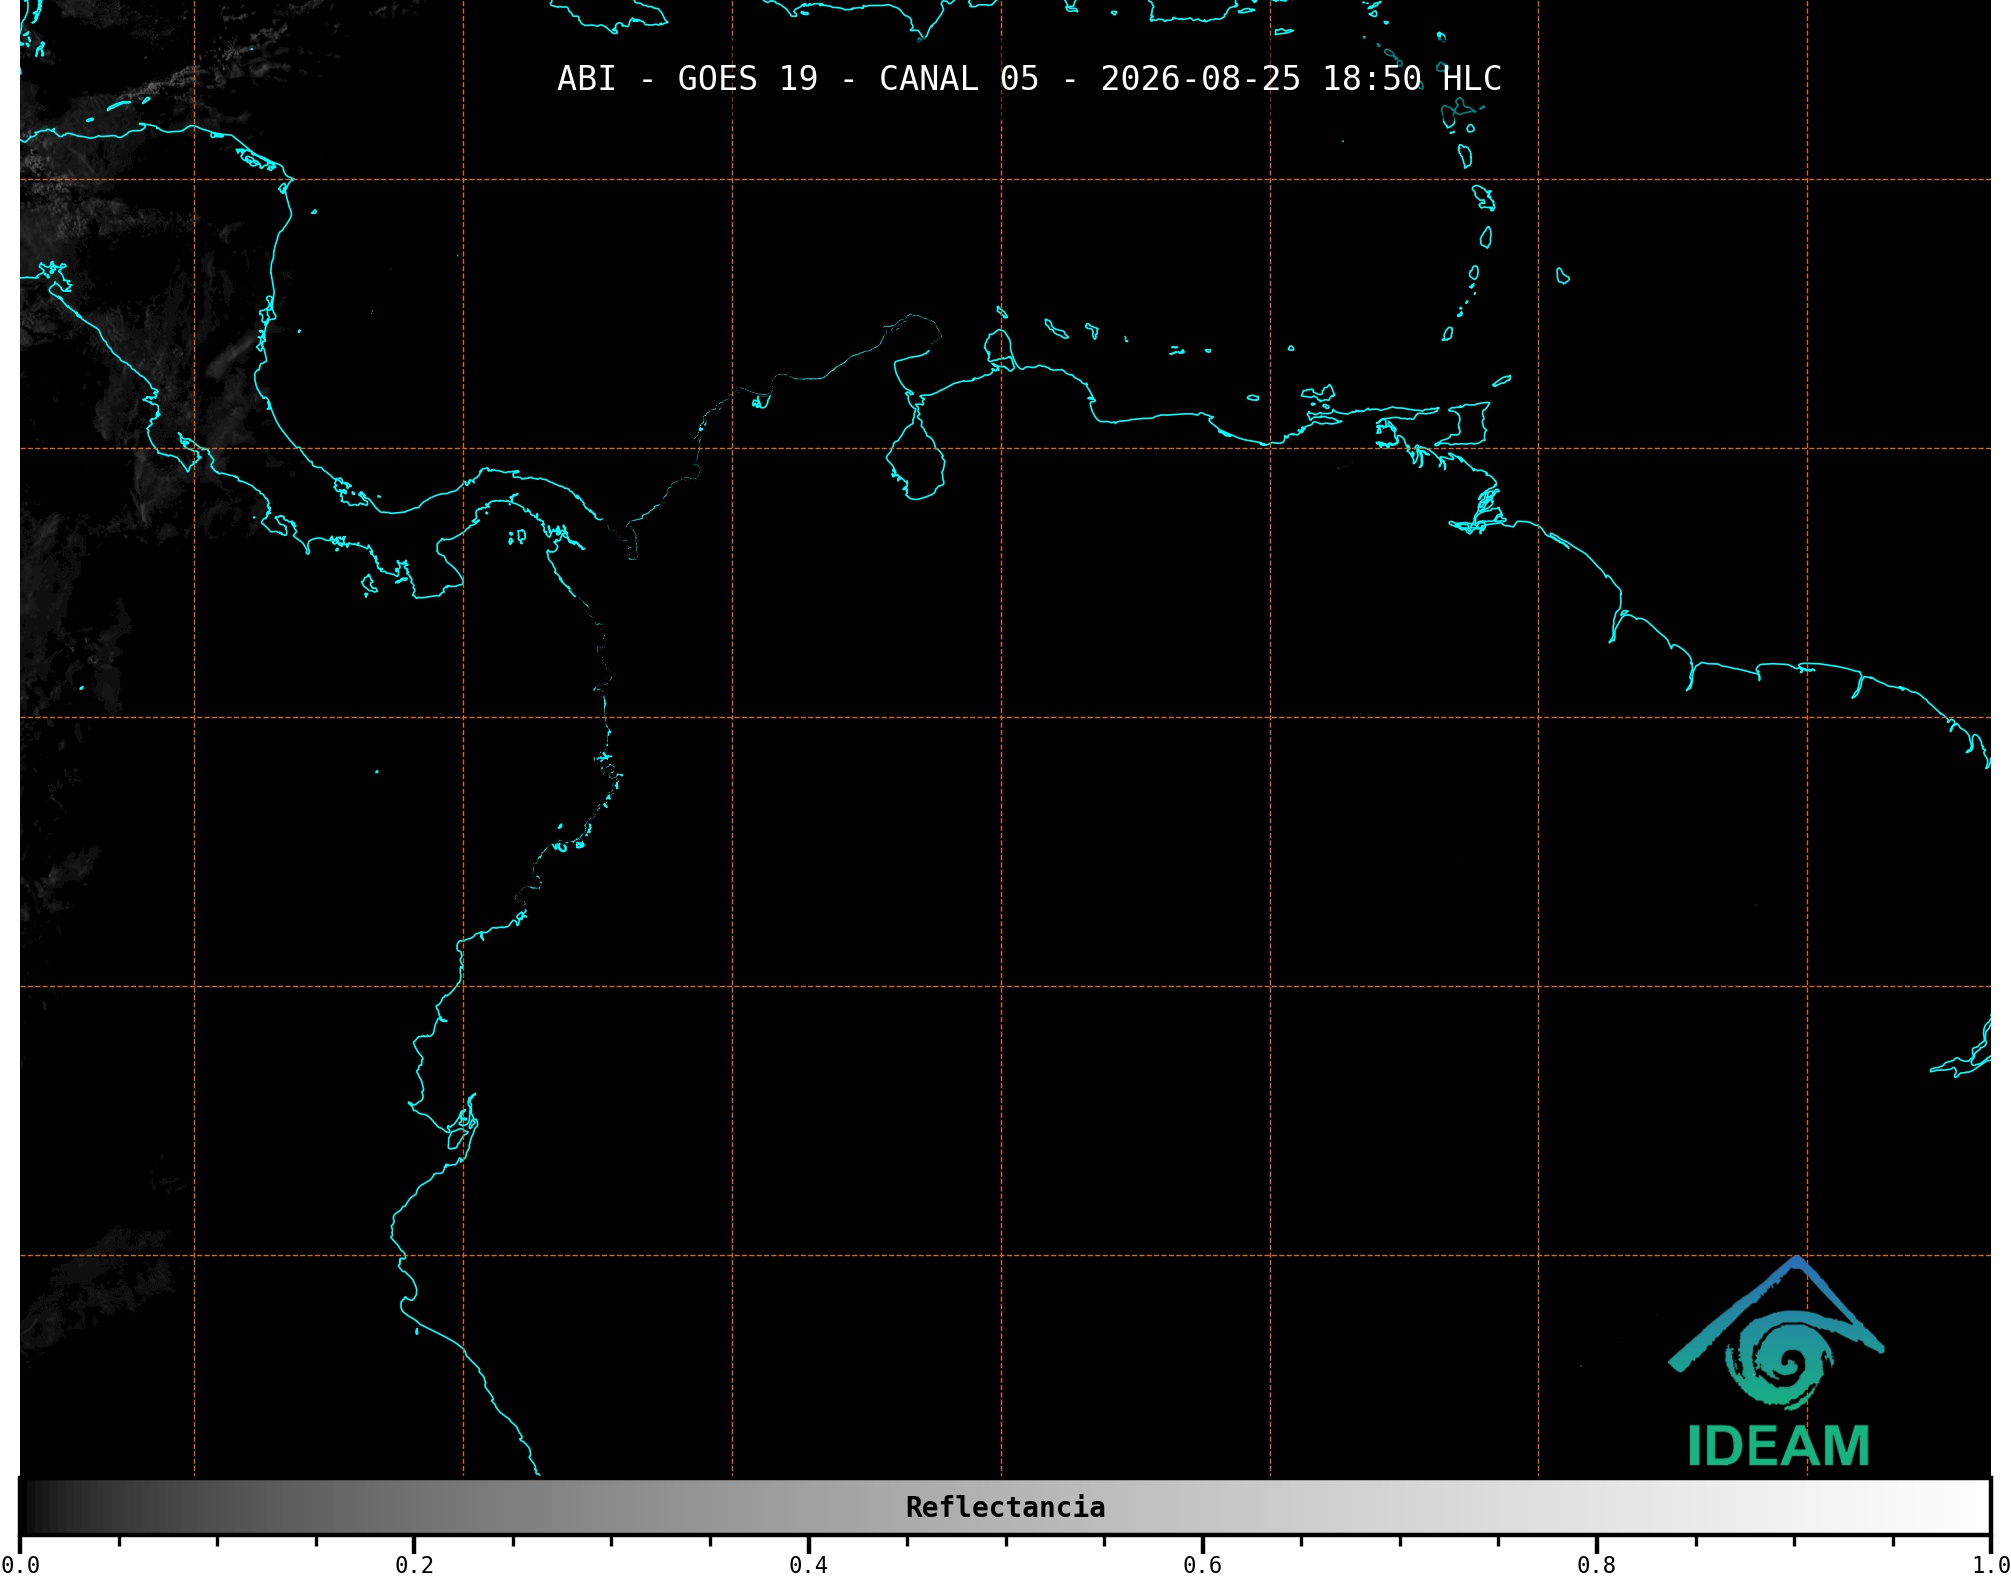
Task: Click the "0.0" colorbar tick label
Action: (x=20, y=1565)
